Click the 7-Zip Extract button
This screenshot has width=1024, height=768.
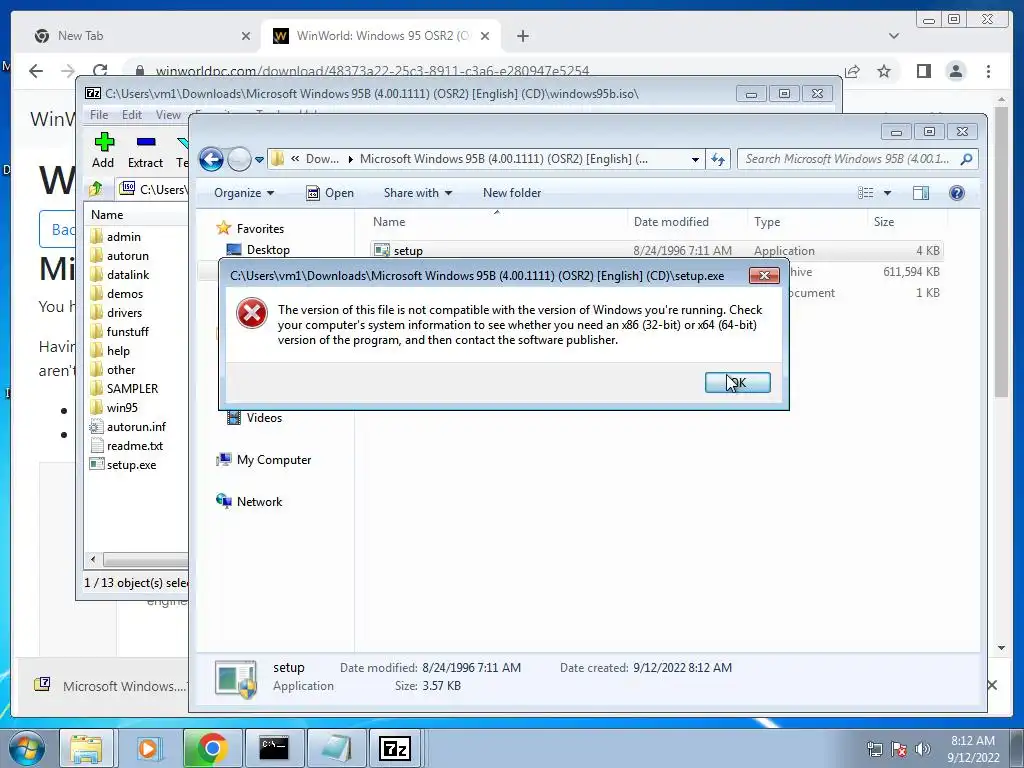145,151
